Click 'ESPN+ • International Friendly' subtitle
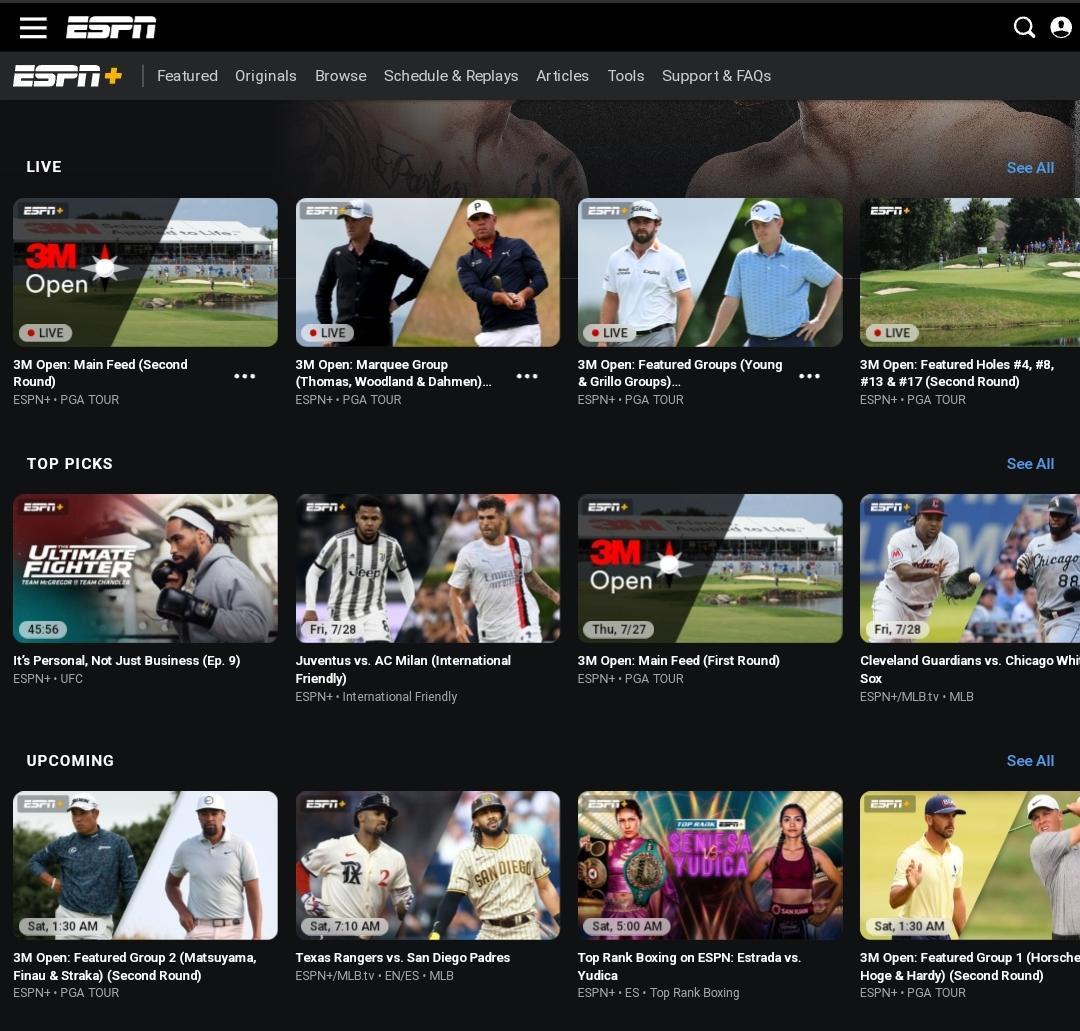The width and height of the screenshot is (1080, 1031). (x=376, y=697)
